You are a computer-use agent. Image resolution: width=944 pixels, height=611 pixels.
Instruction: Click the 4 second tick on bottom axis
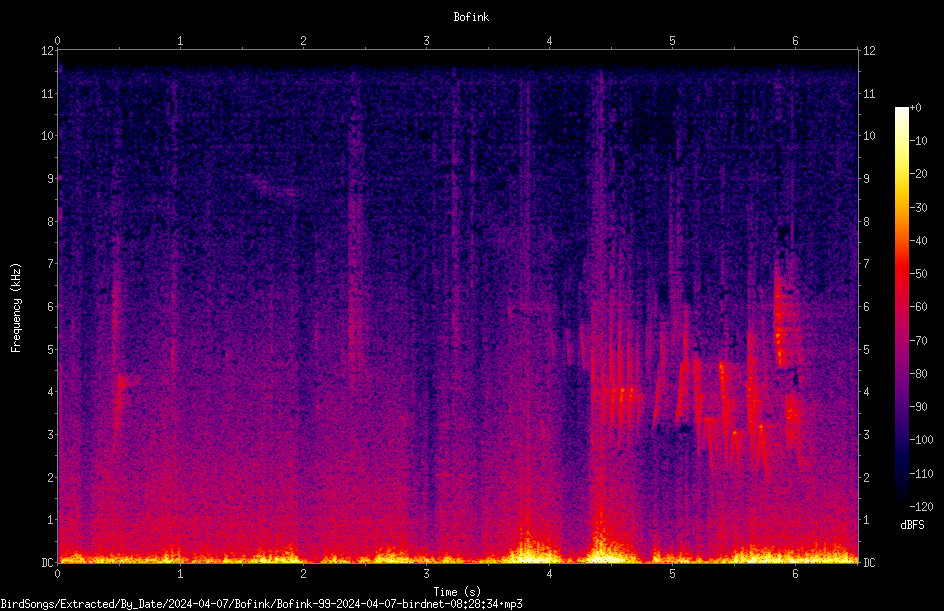(x=549, y=574)
